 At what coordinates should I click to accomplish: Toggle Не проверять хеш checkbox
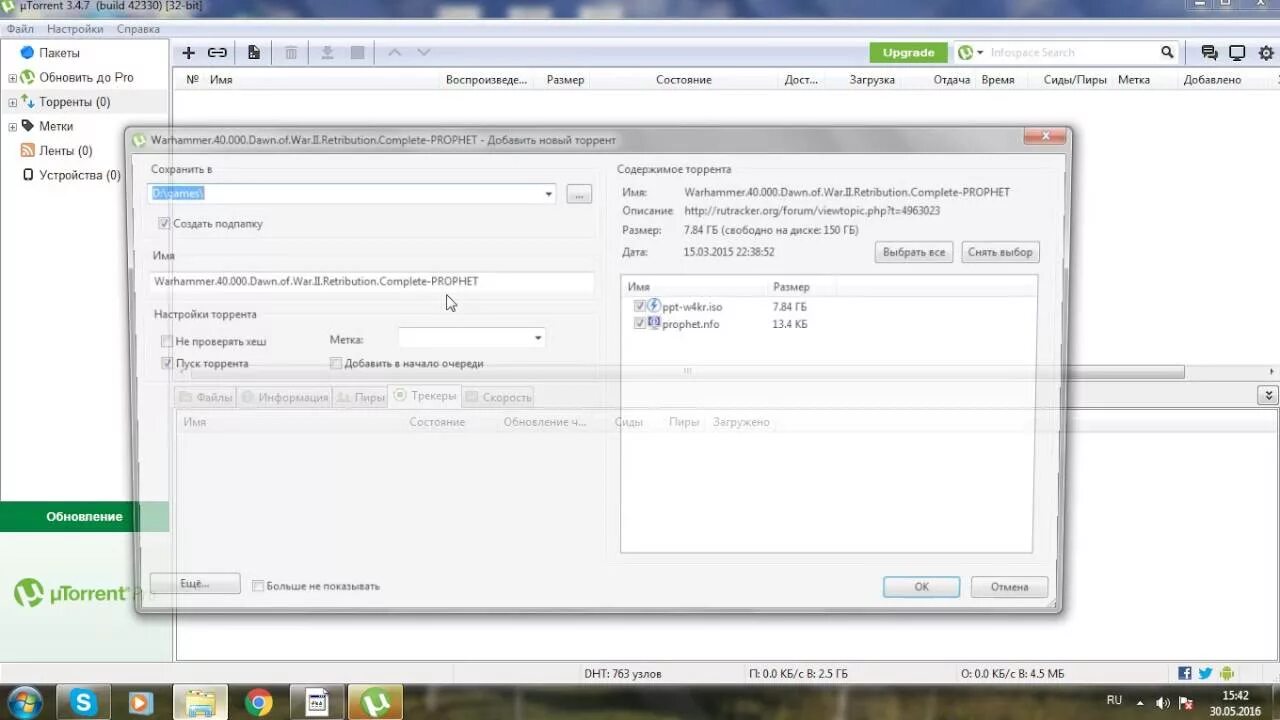[167, 341]
